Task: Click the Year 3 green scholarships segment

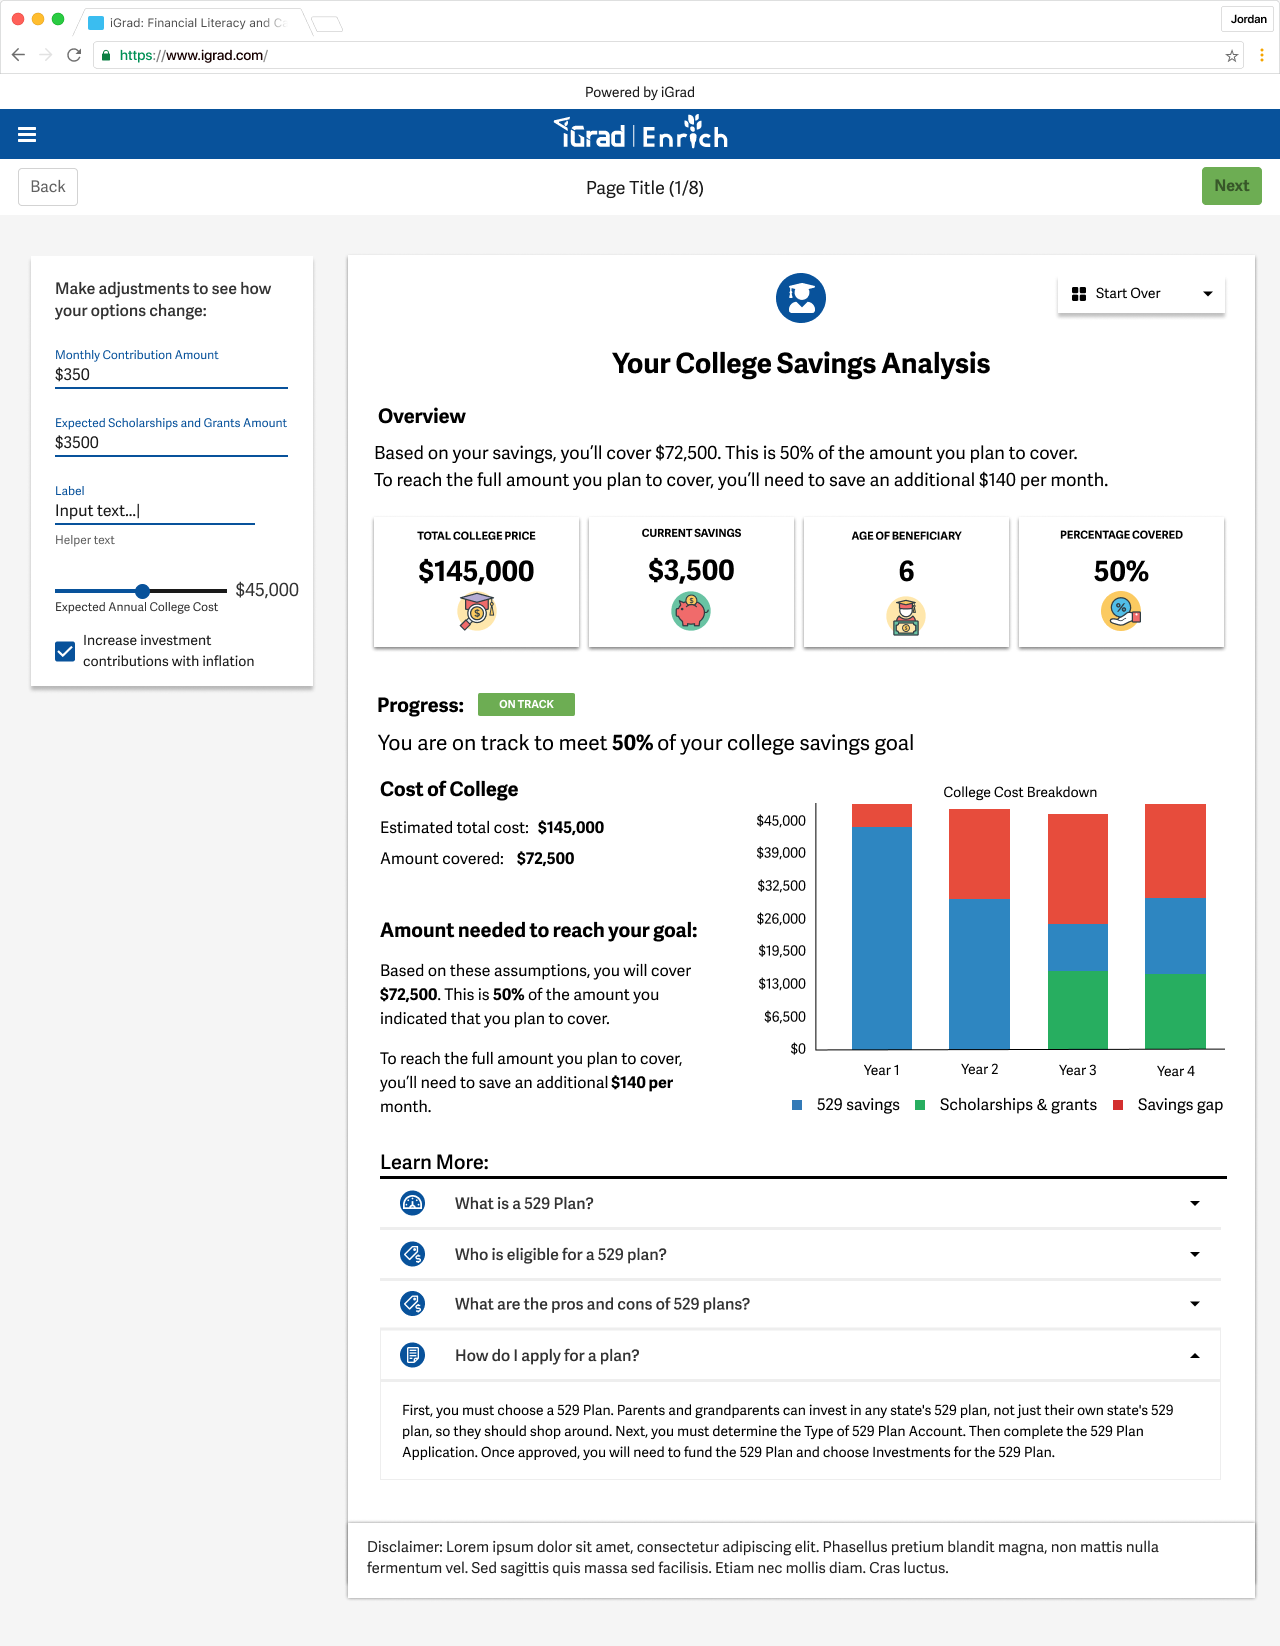Action: coord(1077,1010)
